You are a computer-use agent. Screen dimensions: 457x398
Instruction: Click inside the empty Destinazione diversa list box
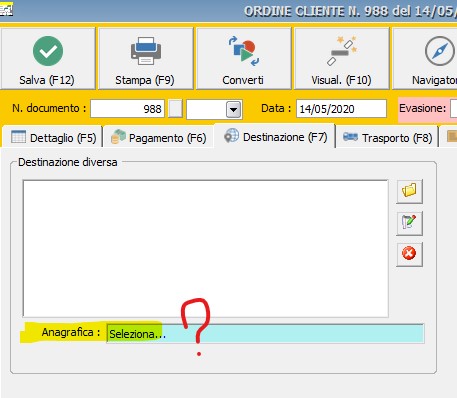tap(206, 248)
